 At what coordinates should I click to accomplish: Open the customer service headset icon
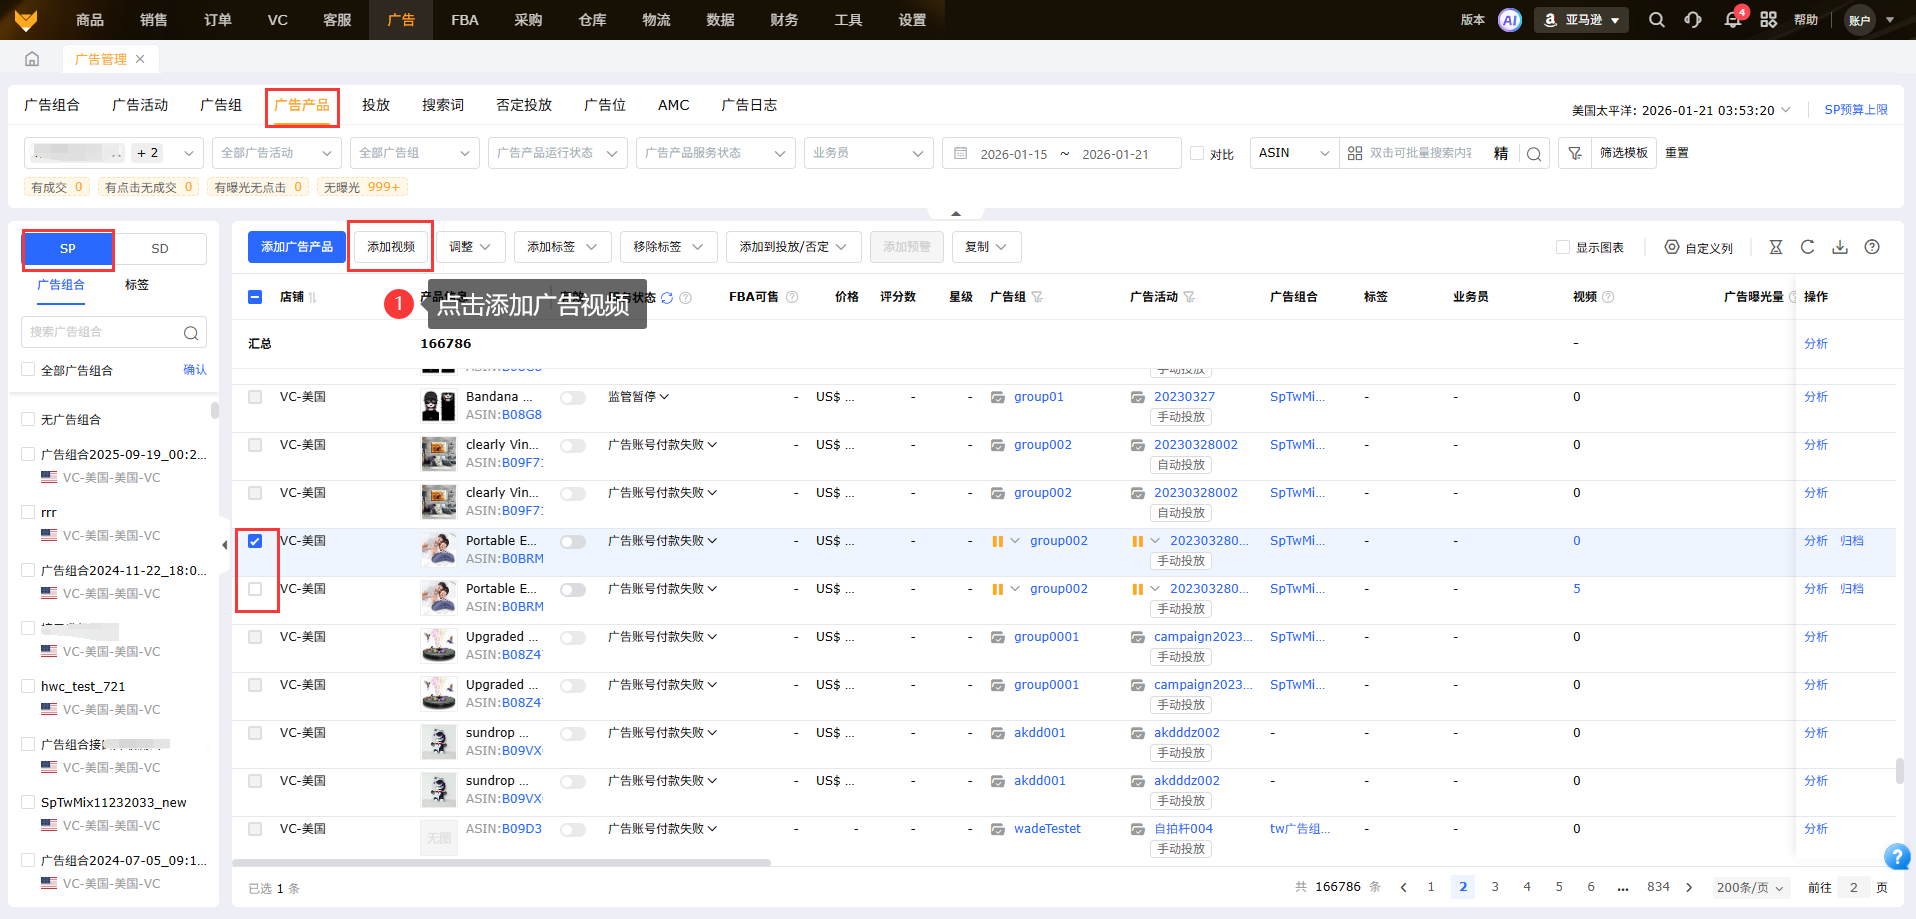pos(1693,20)
